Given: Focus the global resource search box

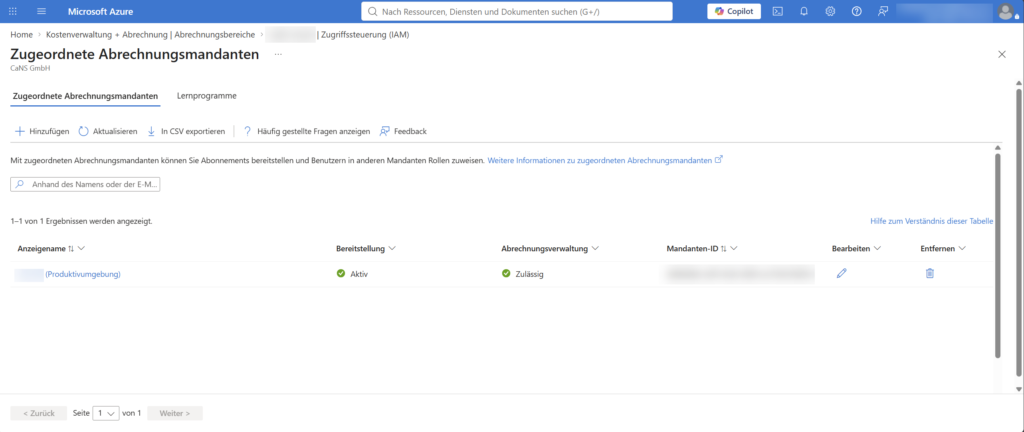Looking at the screenshot, I should pos(517,11).
